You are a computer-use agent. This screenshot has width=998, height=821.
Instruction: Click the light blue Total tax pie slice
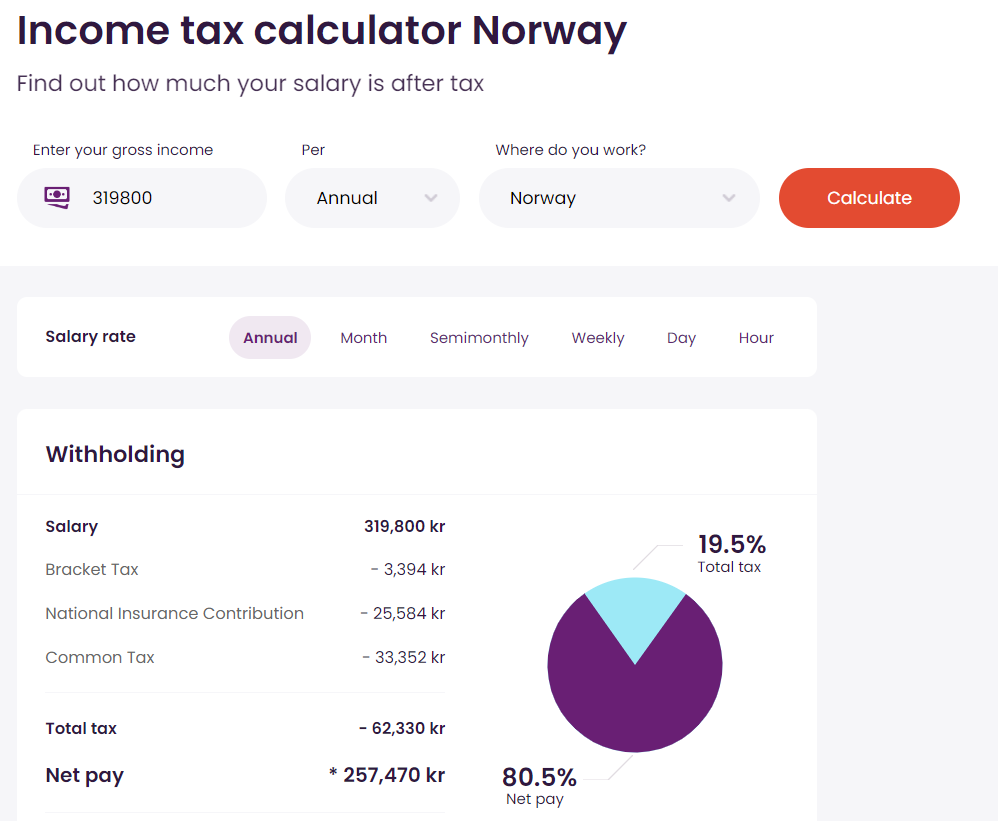pos(635,610)
